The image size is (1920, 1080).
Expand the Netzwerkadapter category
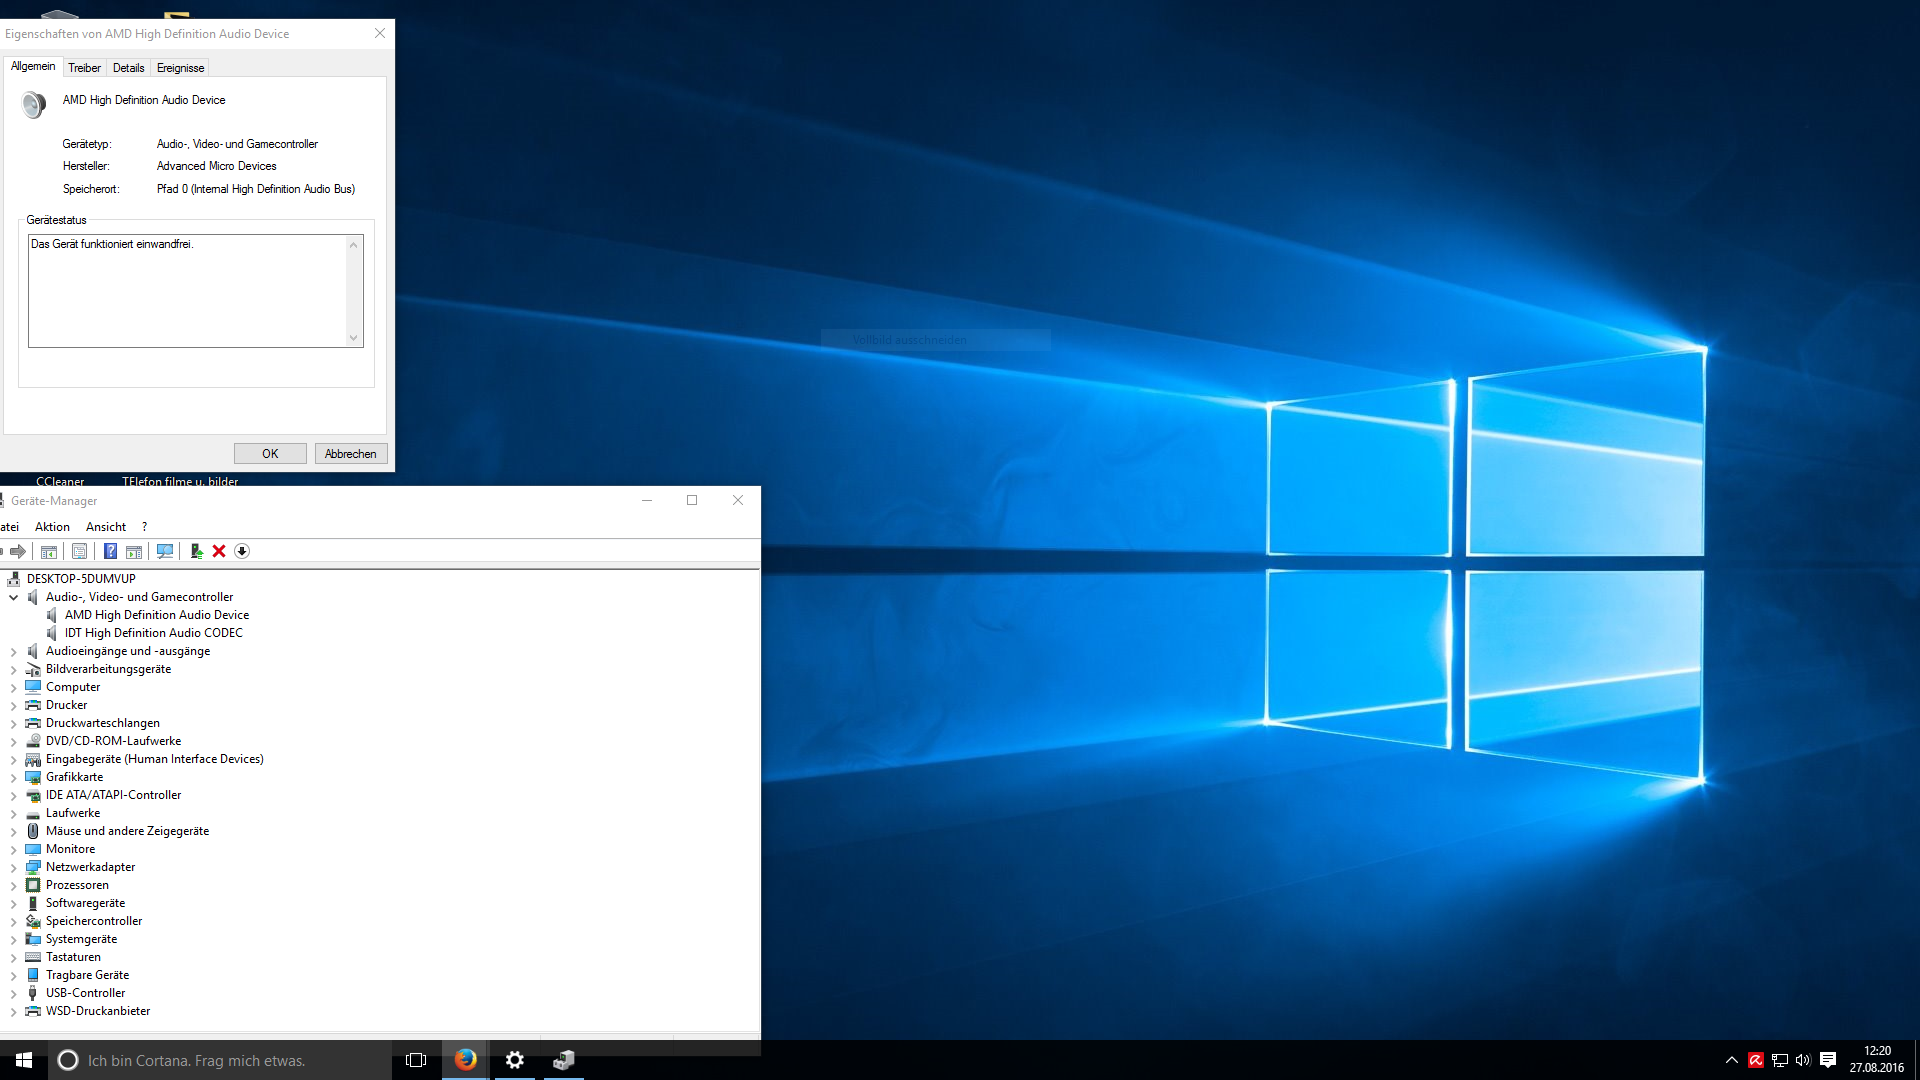14,867
